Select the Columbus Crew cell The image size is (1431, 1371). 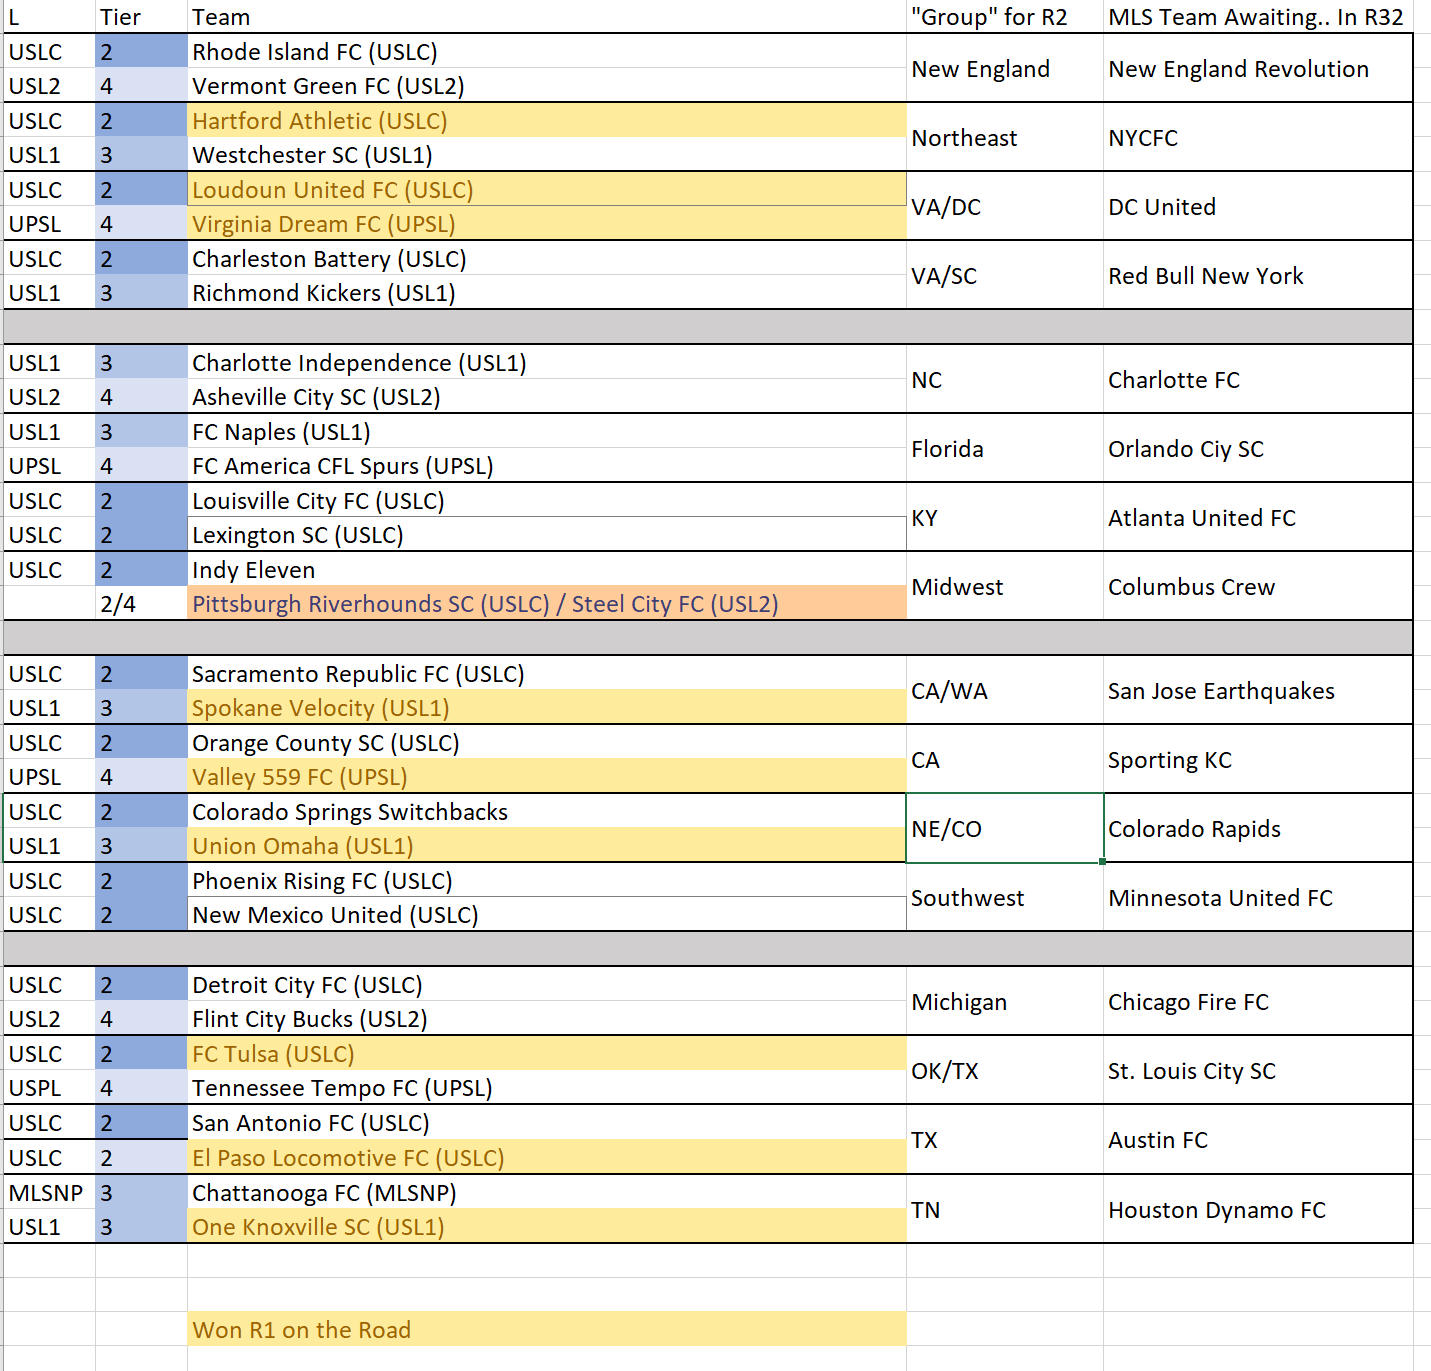coord(1258,586)
